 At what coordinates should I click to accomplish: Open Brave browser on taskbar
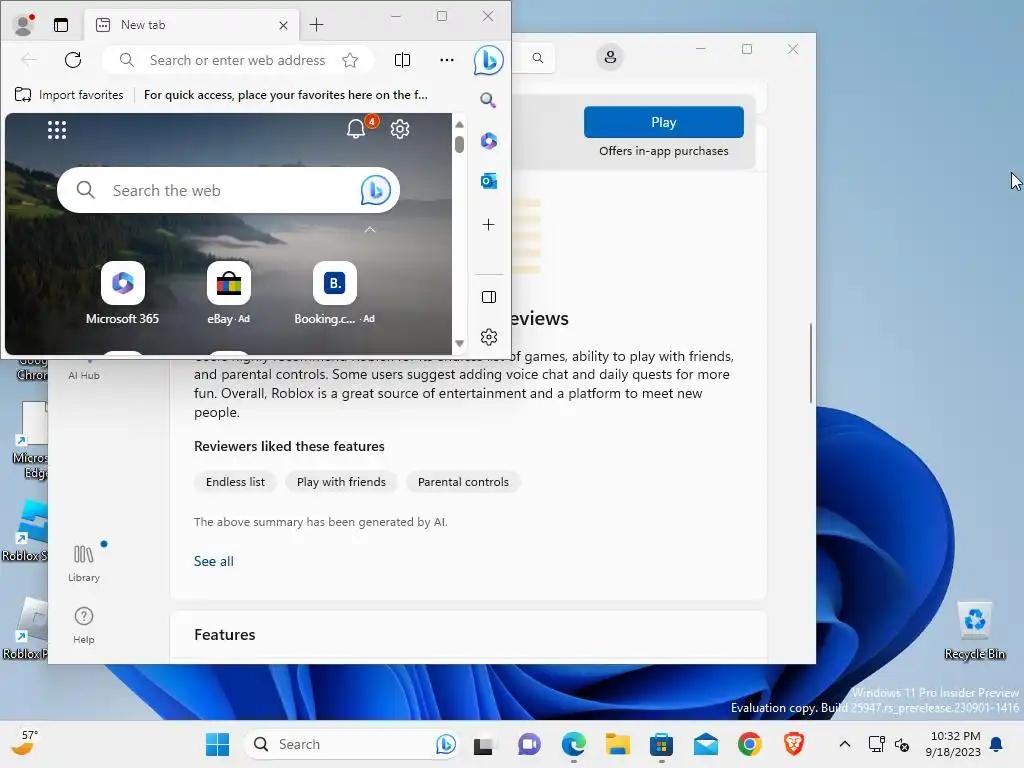click(x=794, y=744)
